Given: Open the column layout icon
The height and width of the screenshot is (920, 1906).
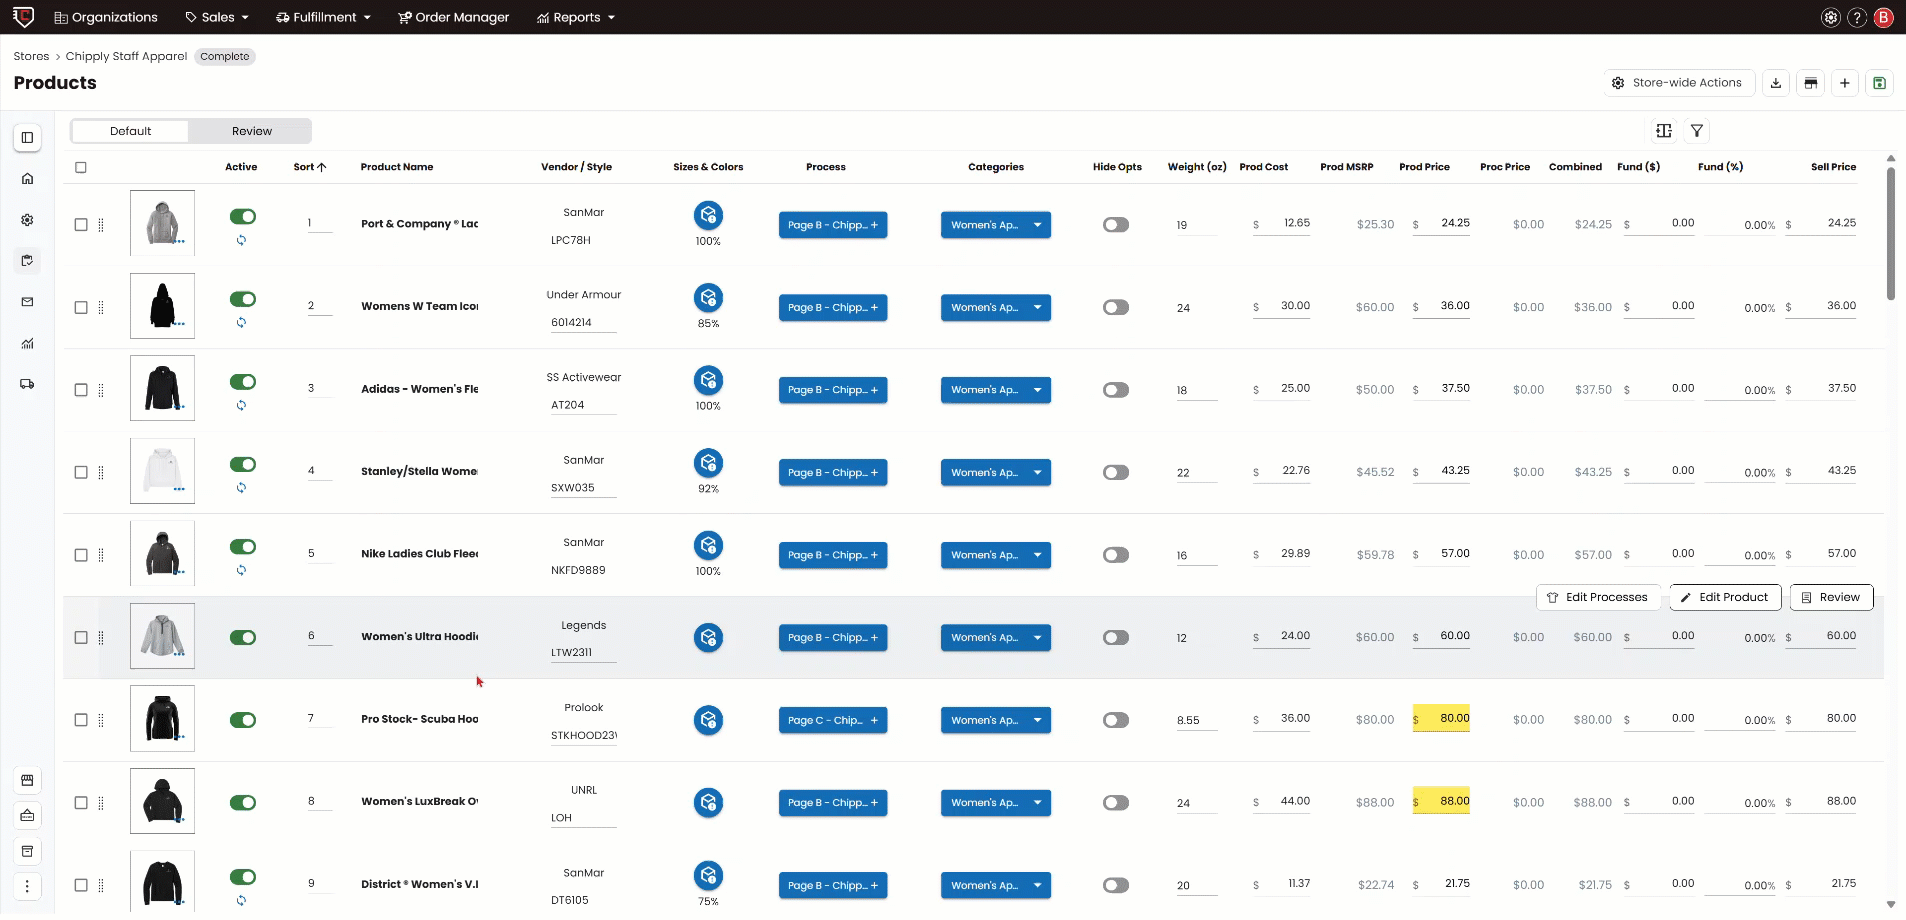Looking at the screenshot, I should tap(1664, 131).
